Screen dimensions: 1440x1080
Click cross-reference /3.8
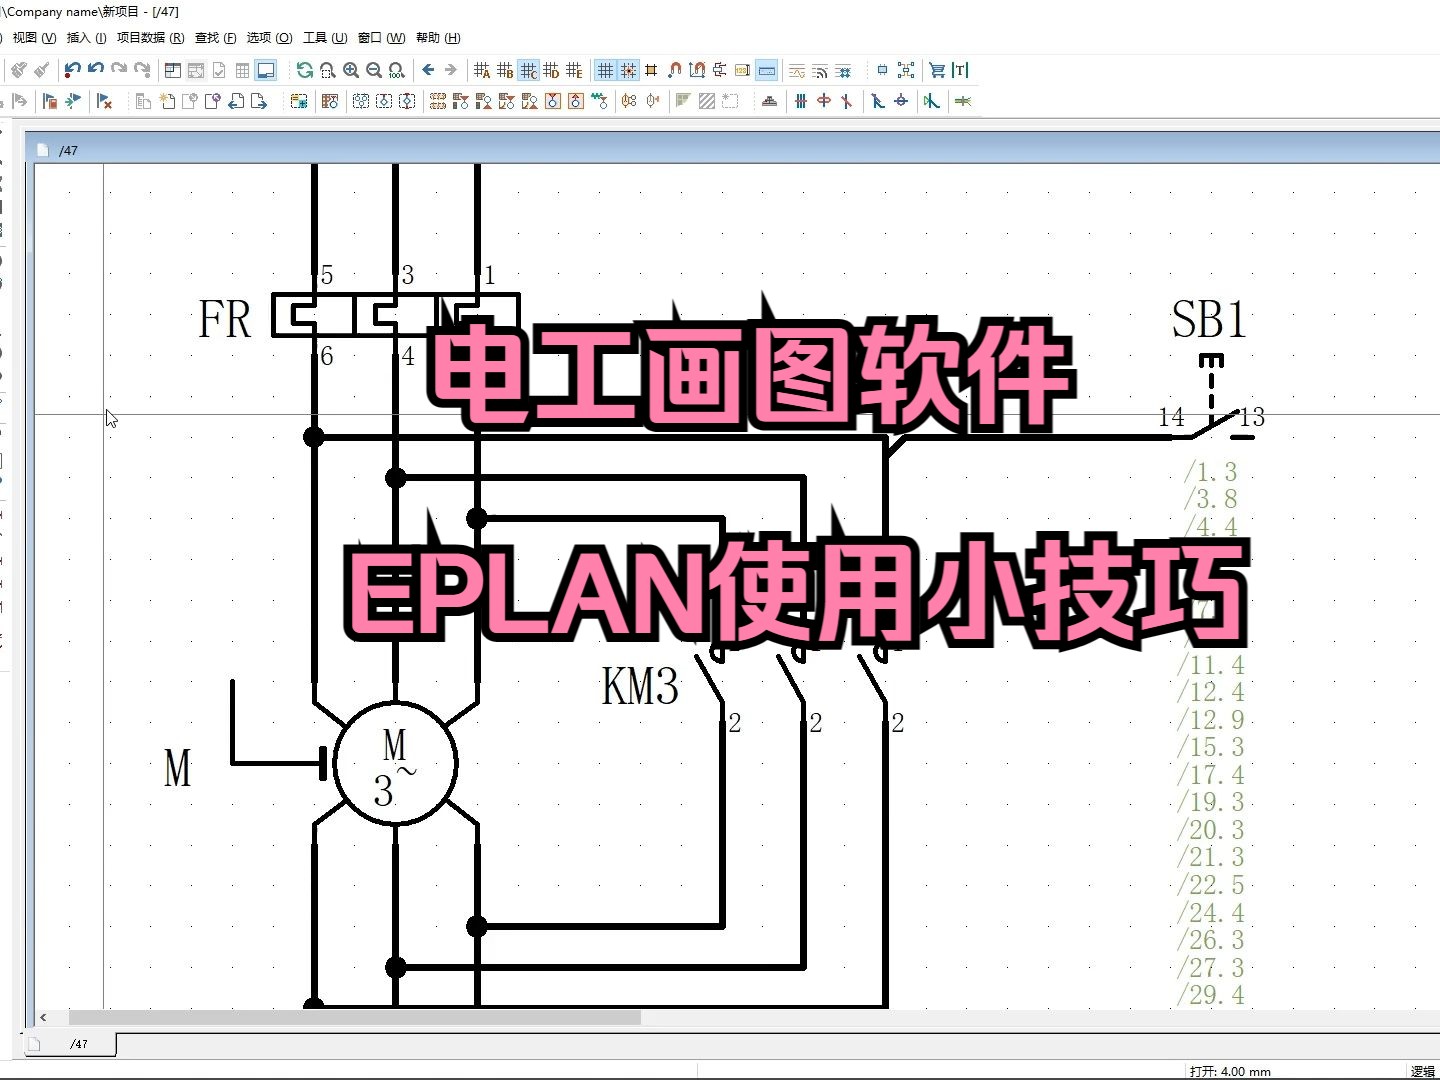1210,499
